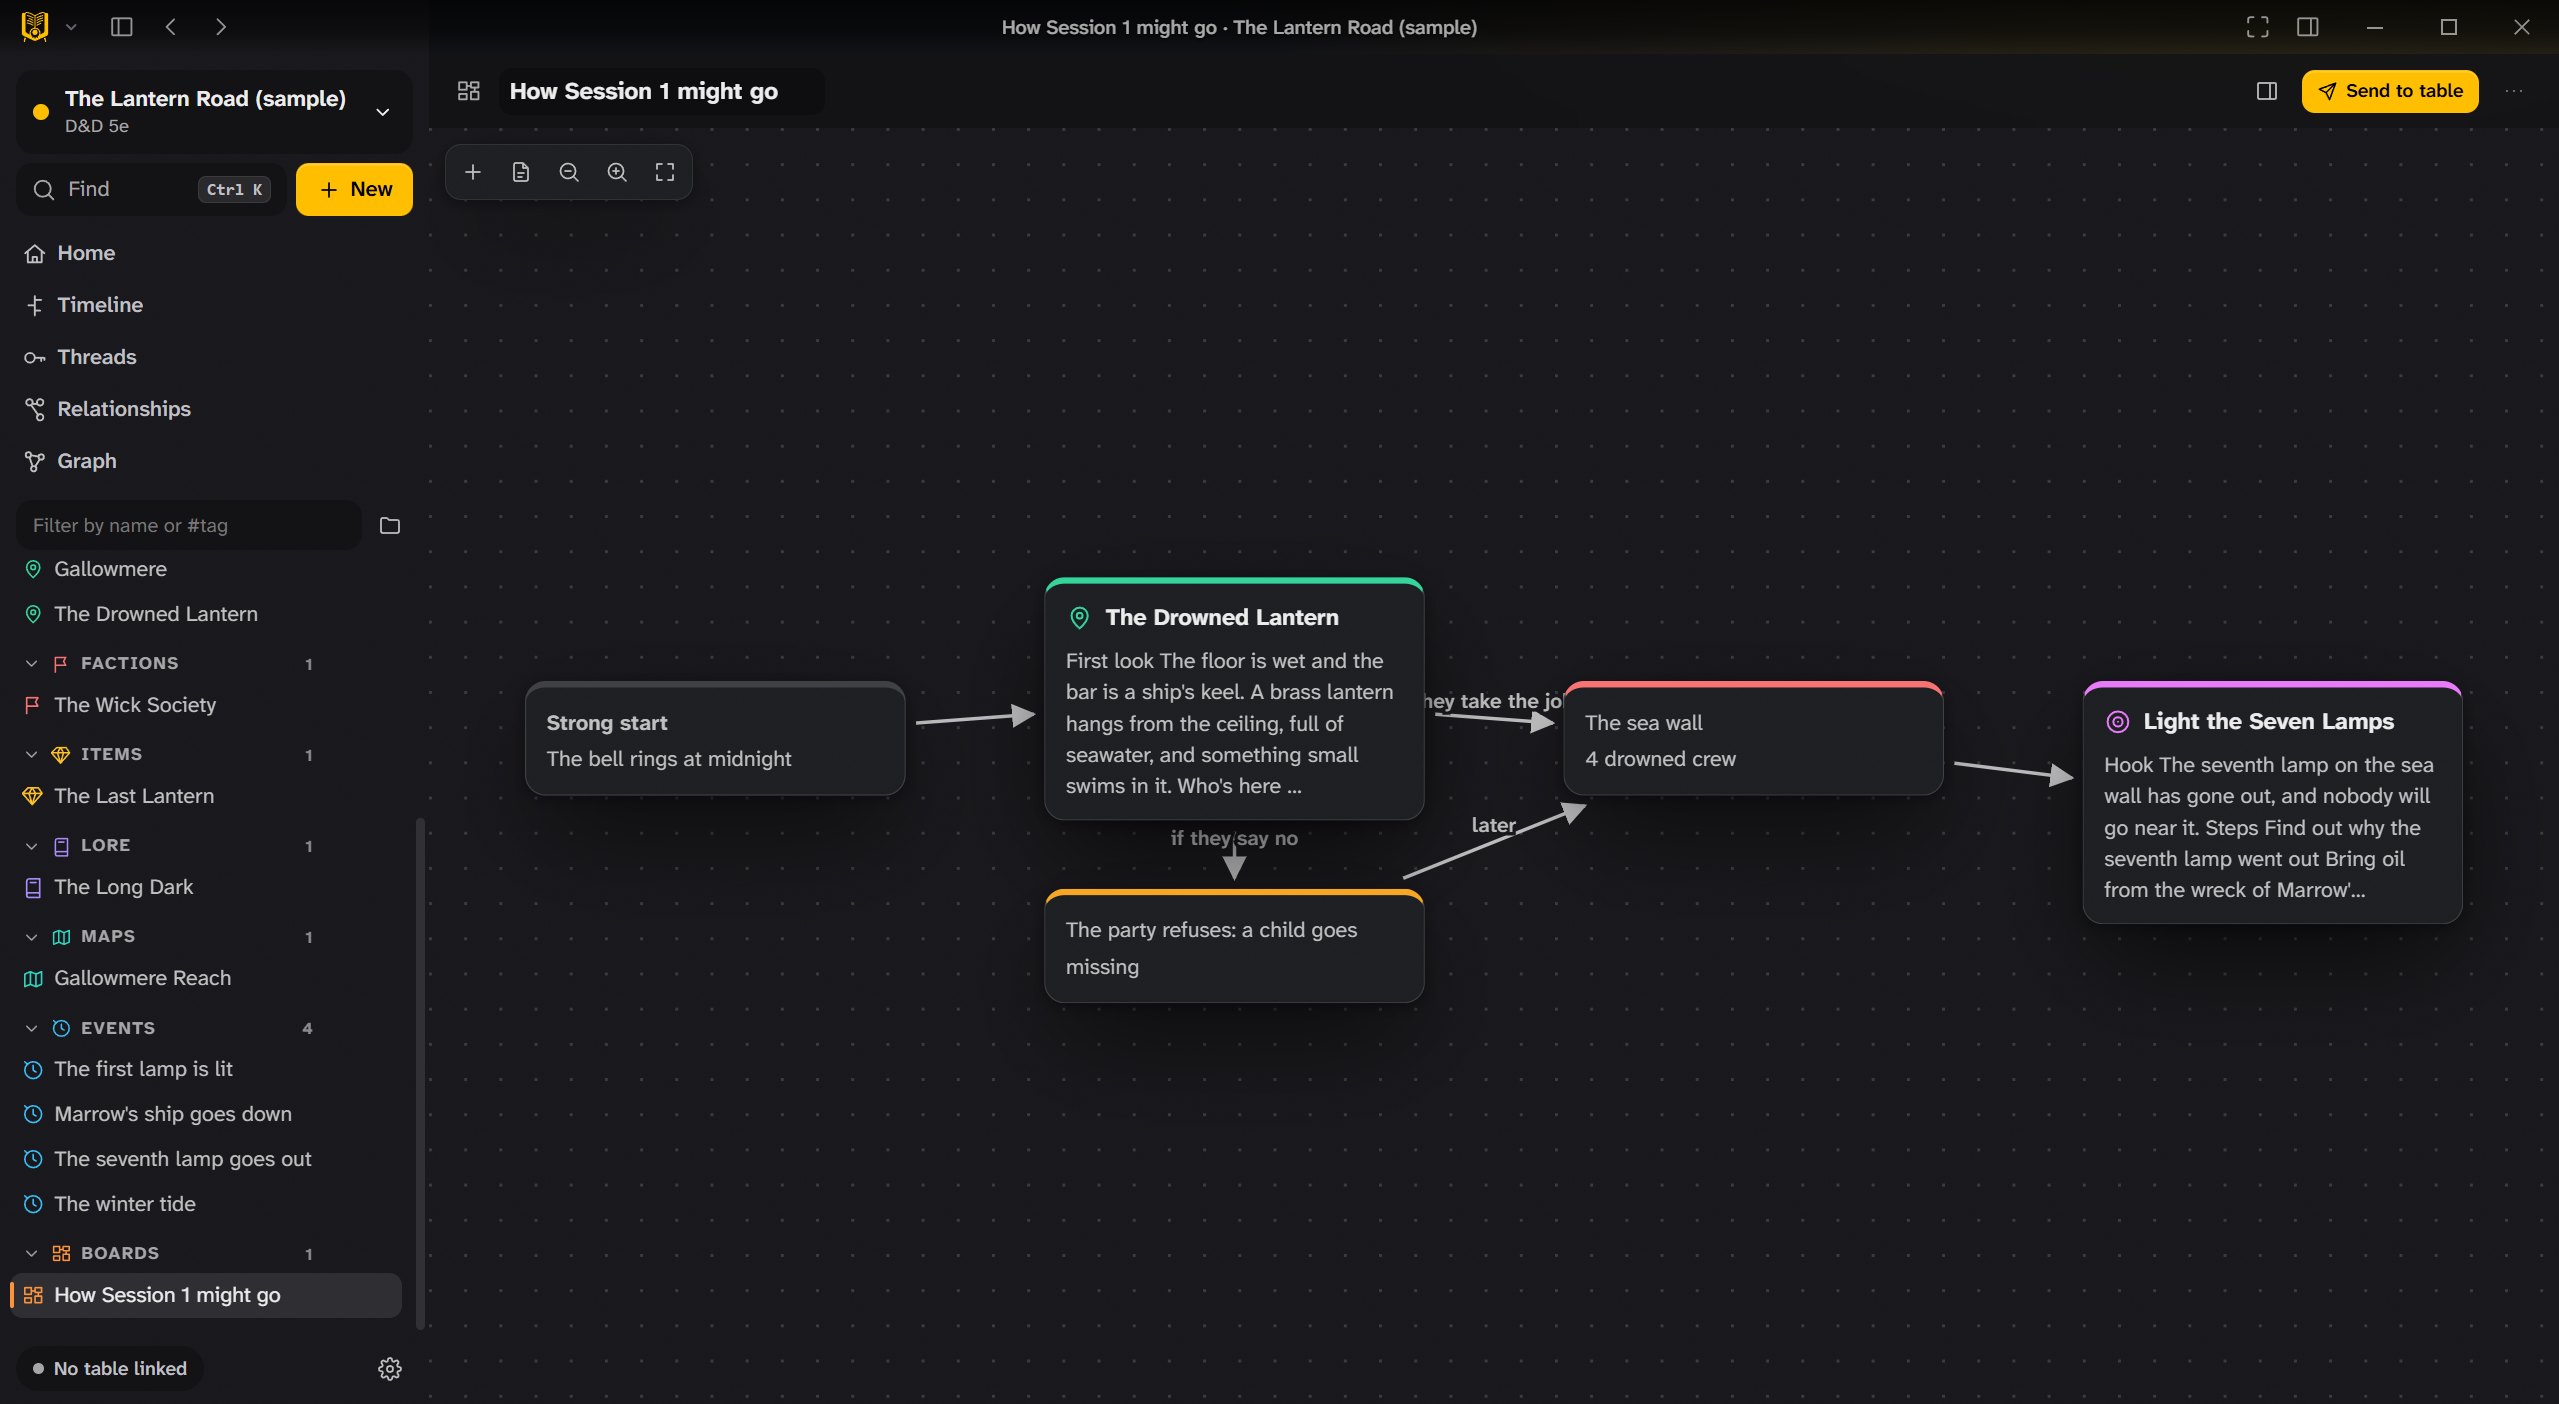The image size is (2559, 1404).
Task: Fit the board to view using the toolbar icon
Action: (x=665, y=172)
